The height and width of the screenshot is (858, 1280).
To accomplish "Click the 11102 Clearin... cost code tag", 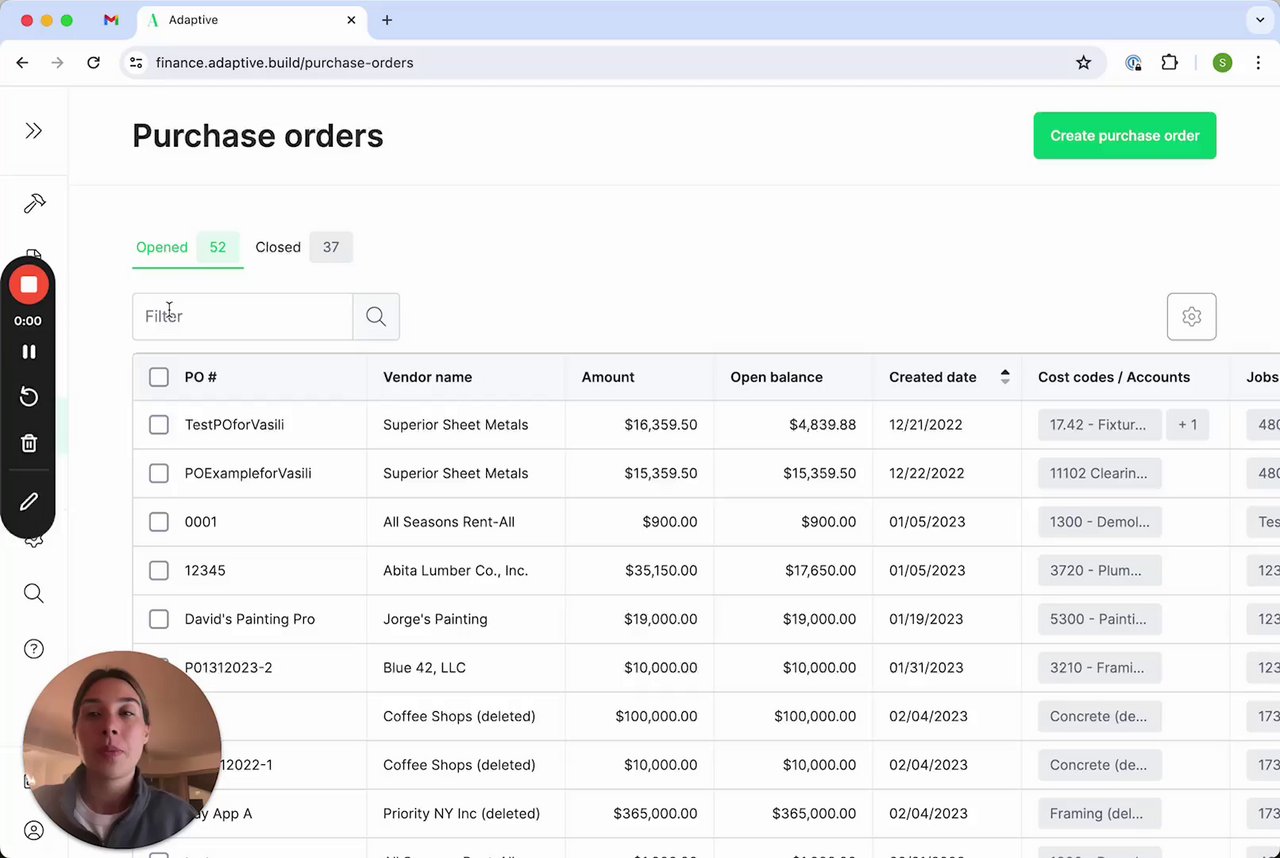I will pyautogui.click(x=1099, y=473).
